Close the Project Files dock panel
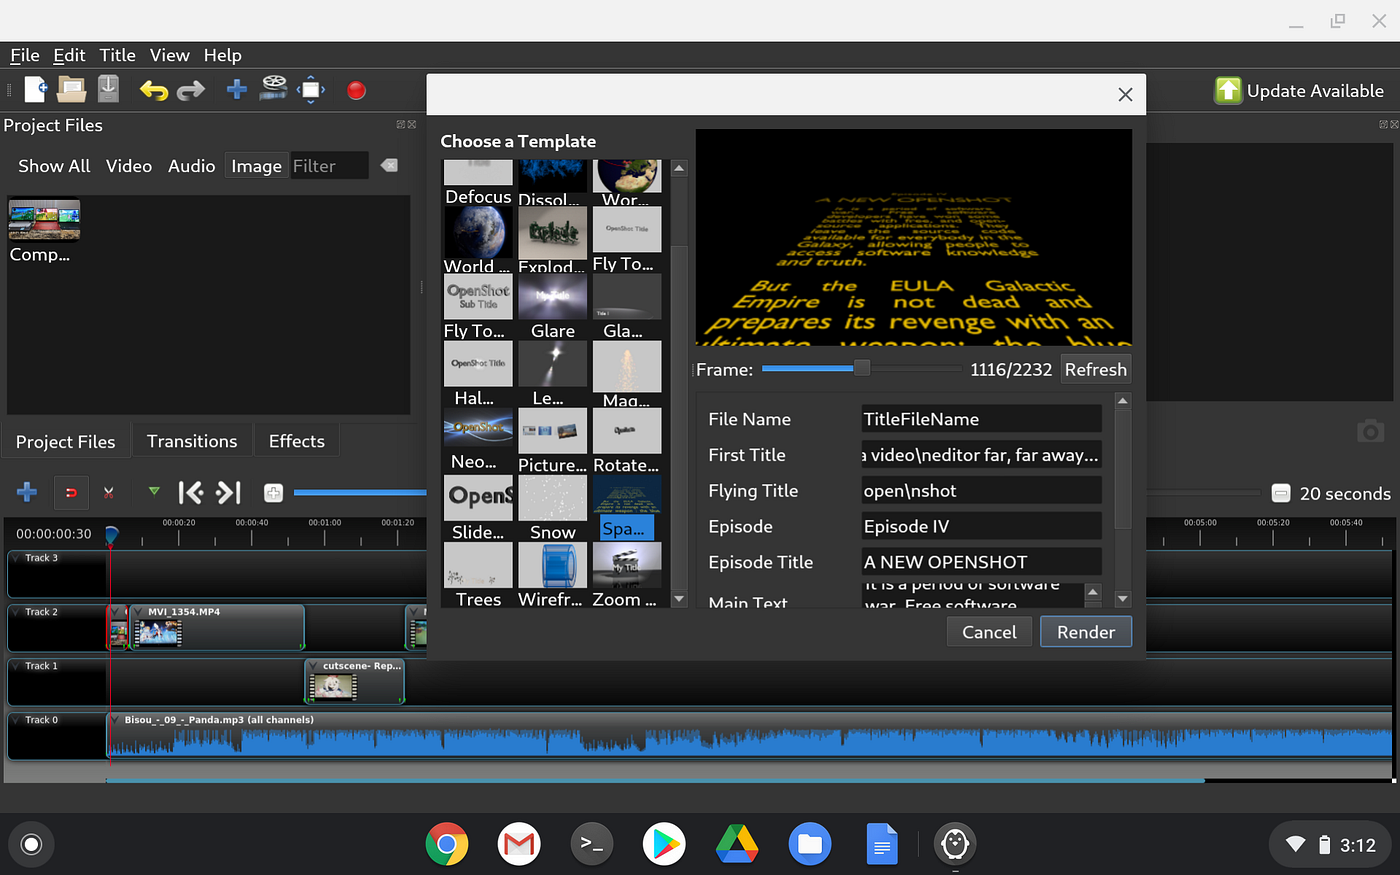Image resolution: width=1400 pixels, height=875 pixels. pos(411,125)
